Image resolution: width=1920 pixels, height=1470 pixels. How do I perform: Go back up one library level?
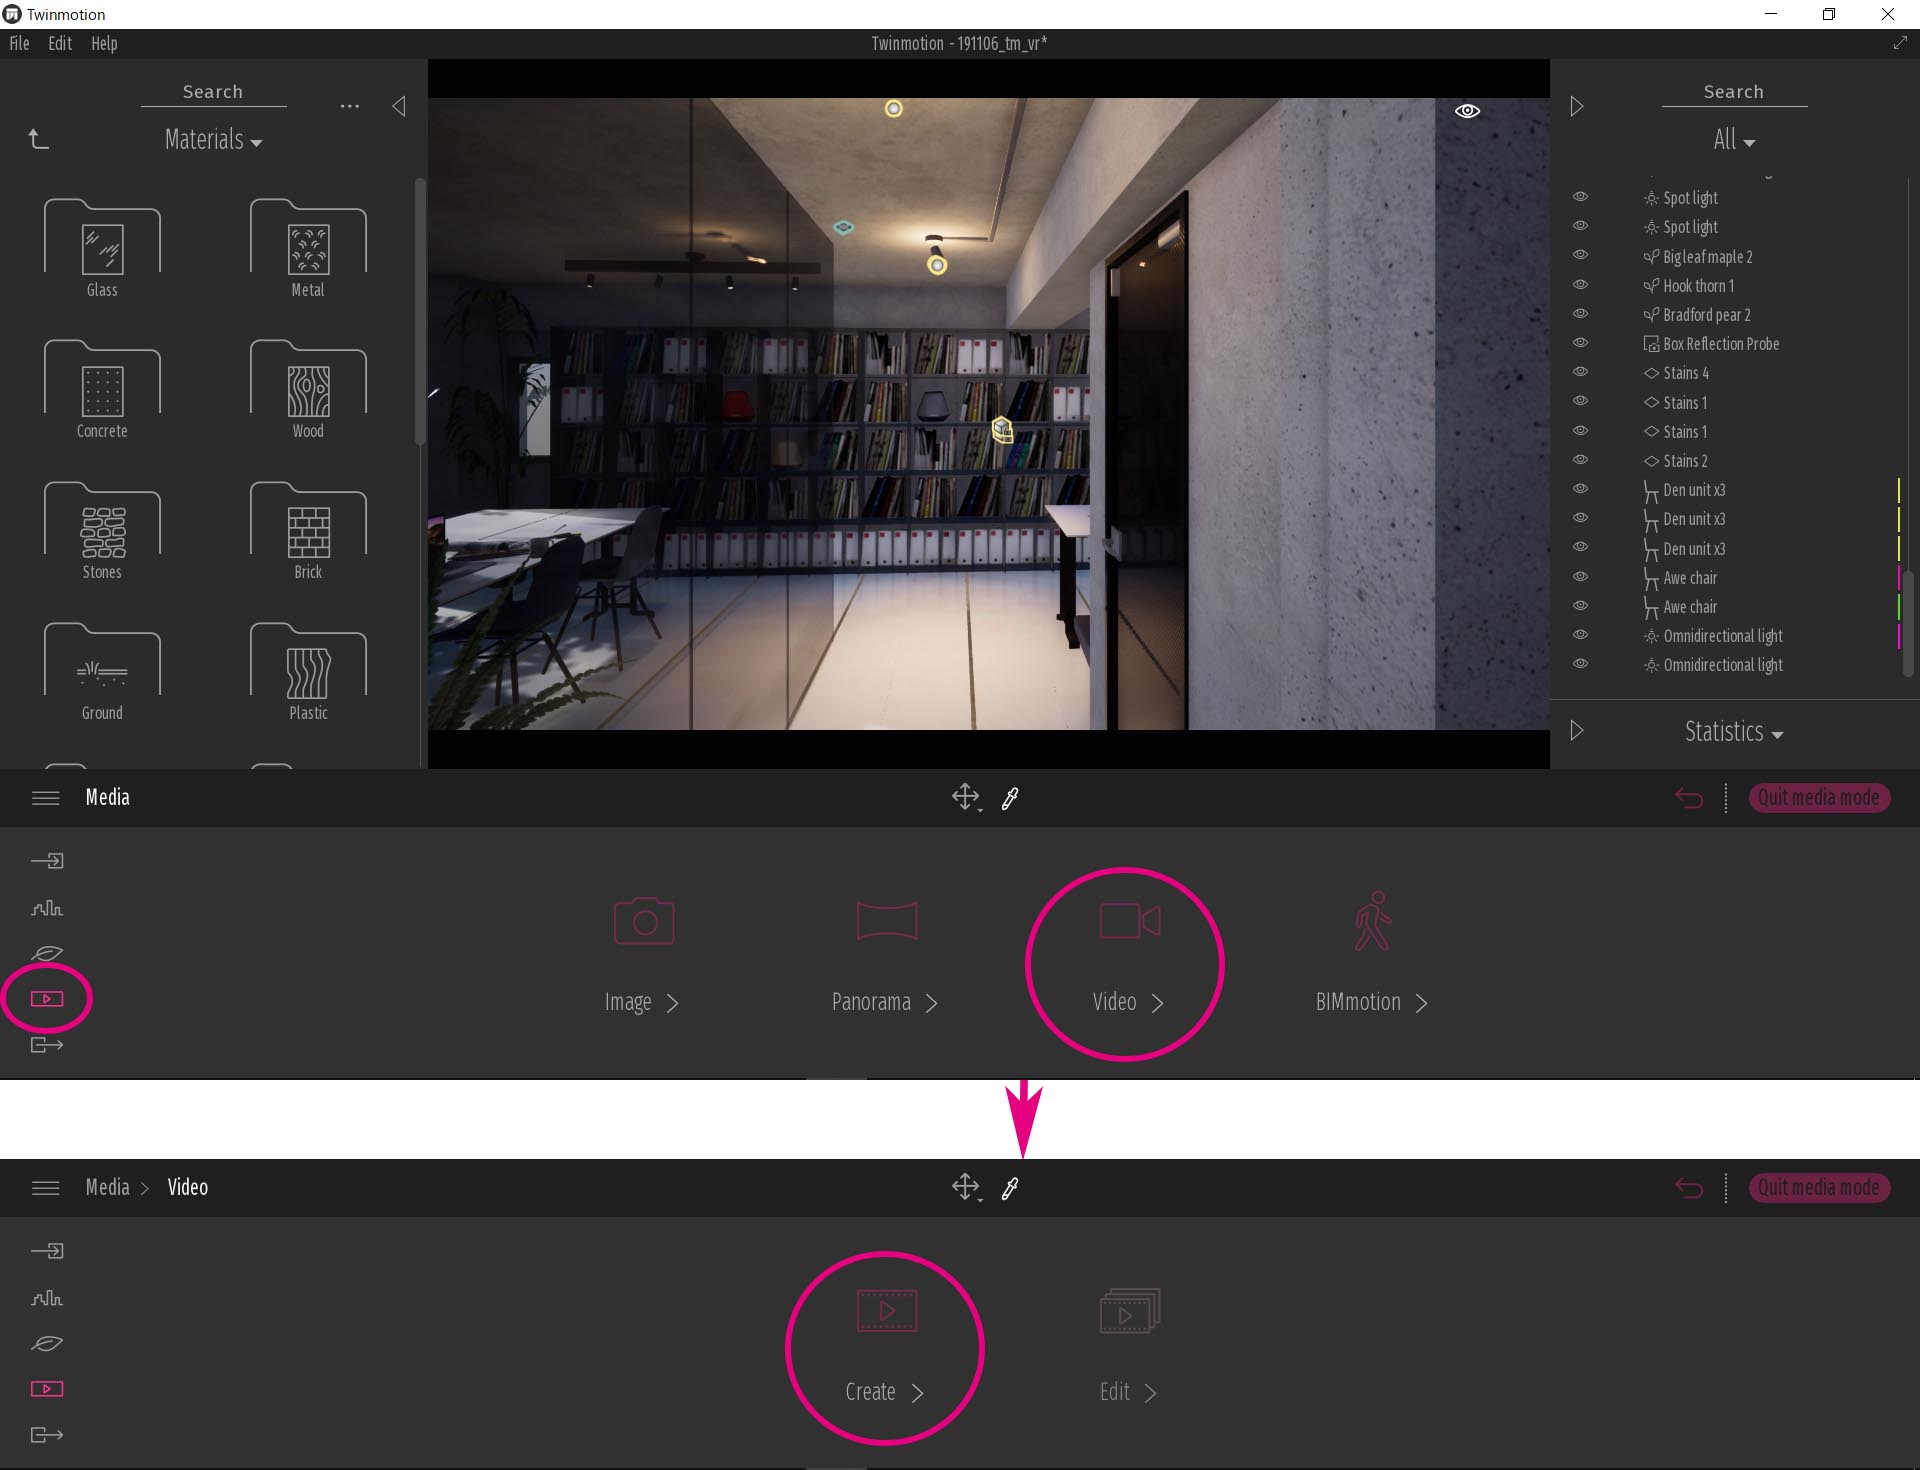pyautogui.click(x=38, y=139)
